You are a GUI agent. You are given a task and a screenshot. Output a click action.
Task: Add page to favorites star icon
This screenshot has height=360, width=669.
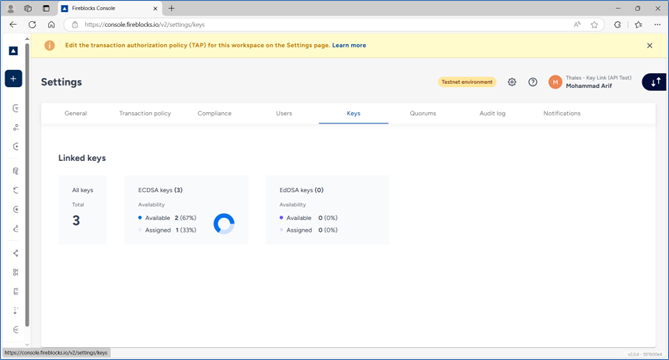click(594, 25)
